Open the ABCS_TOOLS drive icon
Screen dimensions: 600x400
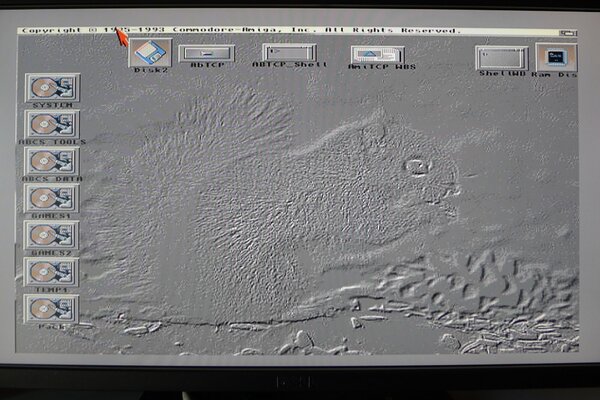point(52,124)
